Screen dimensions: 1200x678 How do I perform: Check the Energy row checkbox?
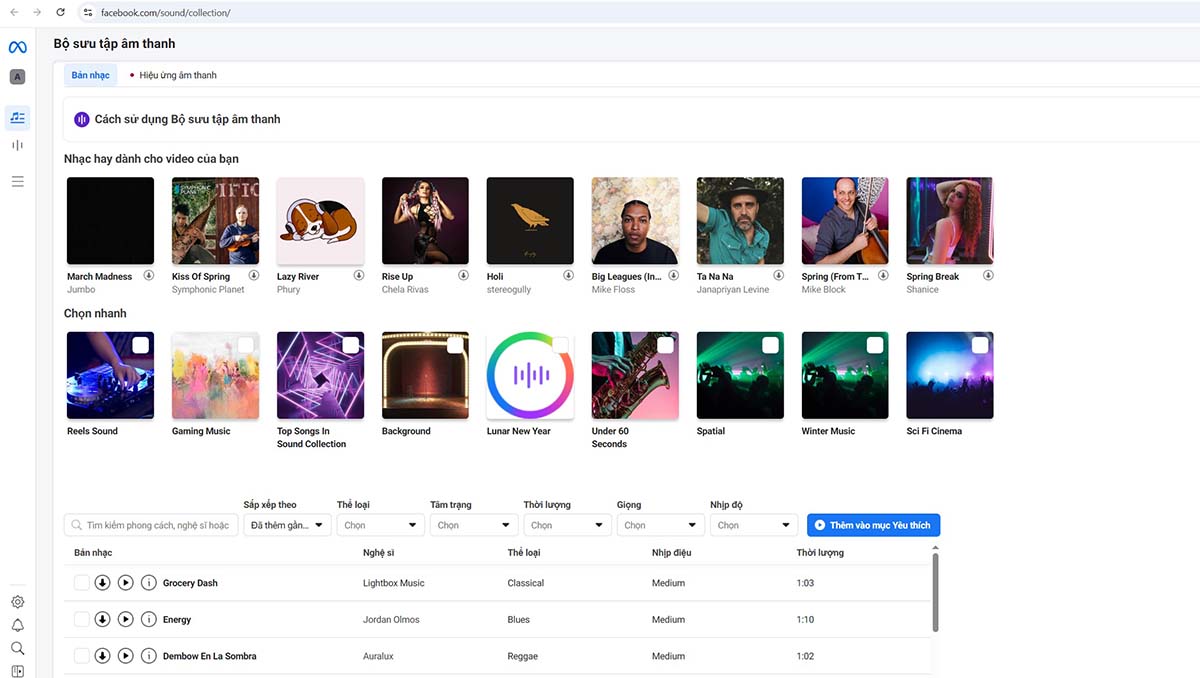click(x=81, y=619)
